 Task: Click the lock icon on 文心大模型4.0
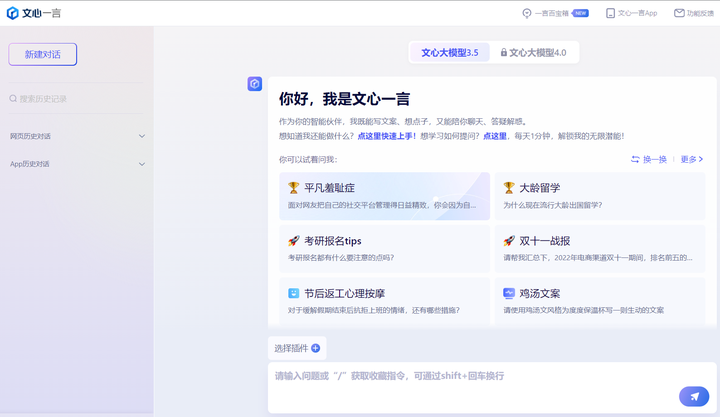504,52
